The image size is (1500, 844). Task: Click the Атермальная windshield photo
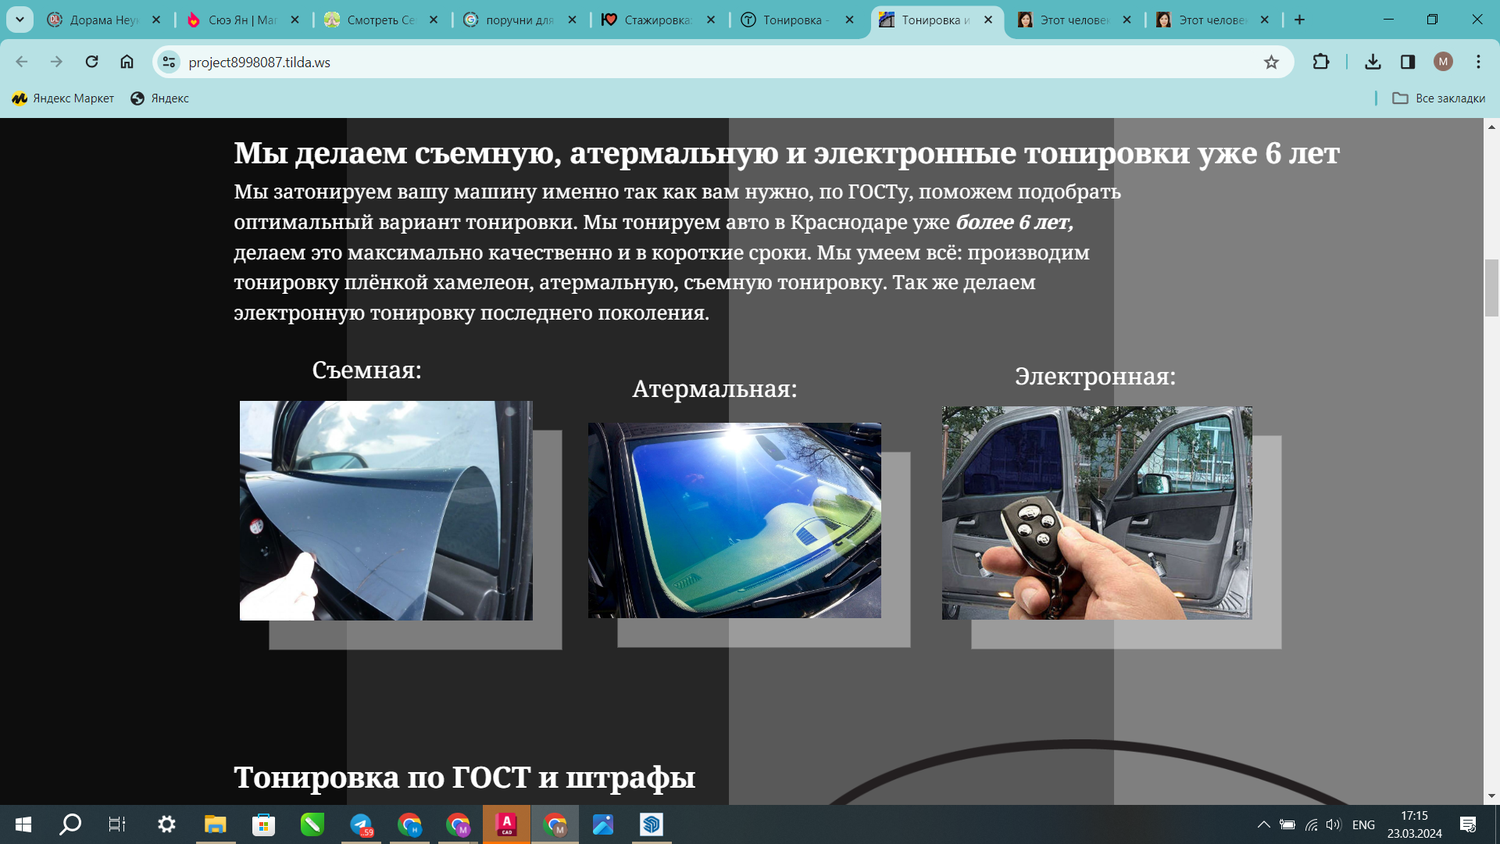coord(734,520)
